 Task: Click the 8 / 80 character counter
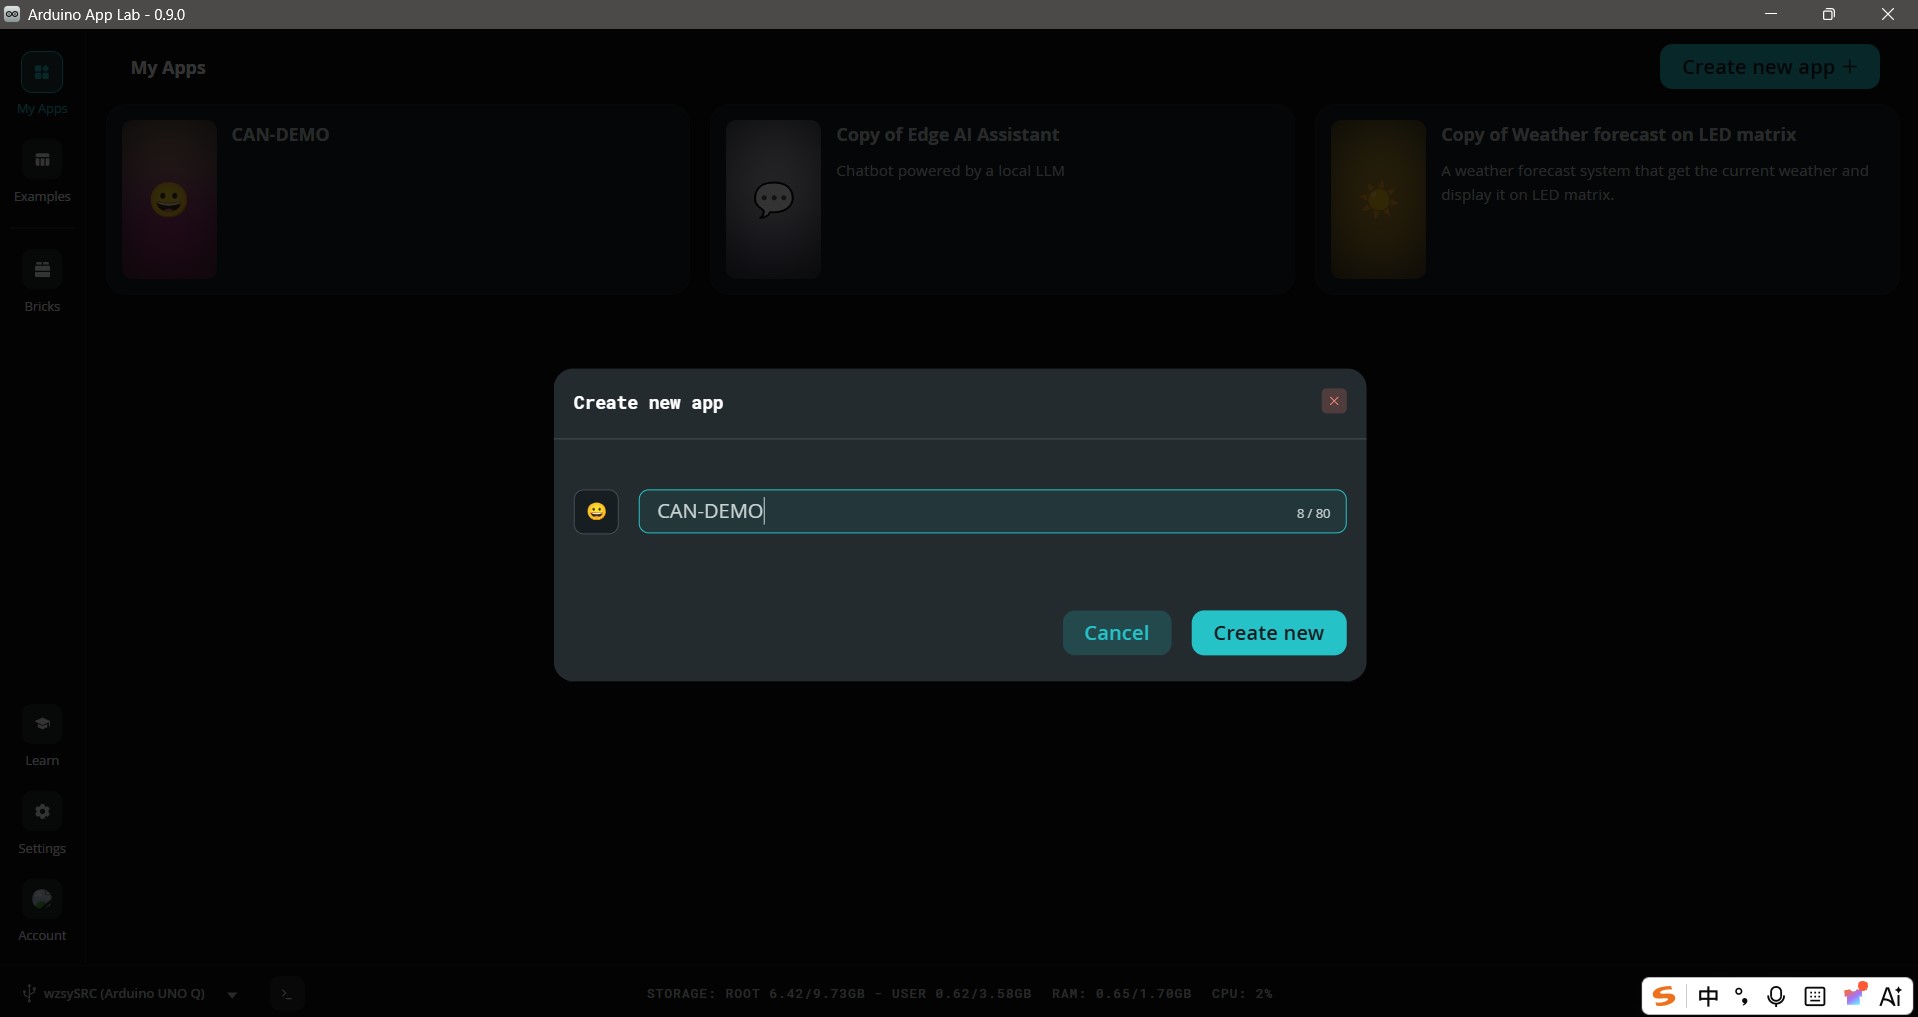pos(1313,513)
